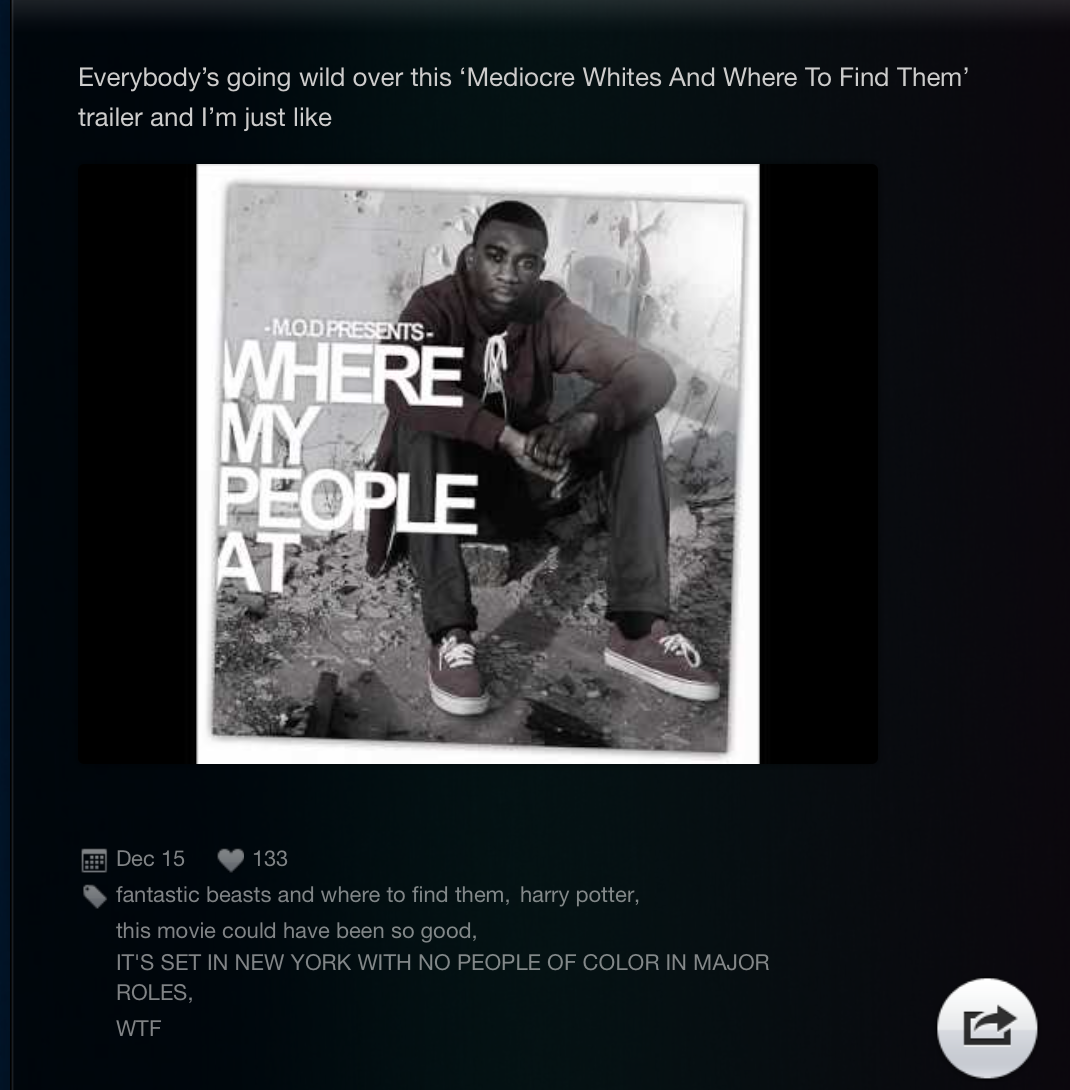Click the round share arrow button

(x=987, y=1027)
